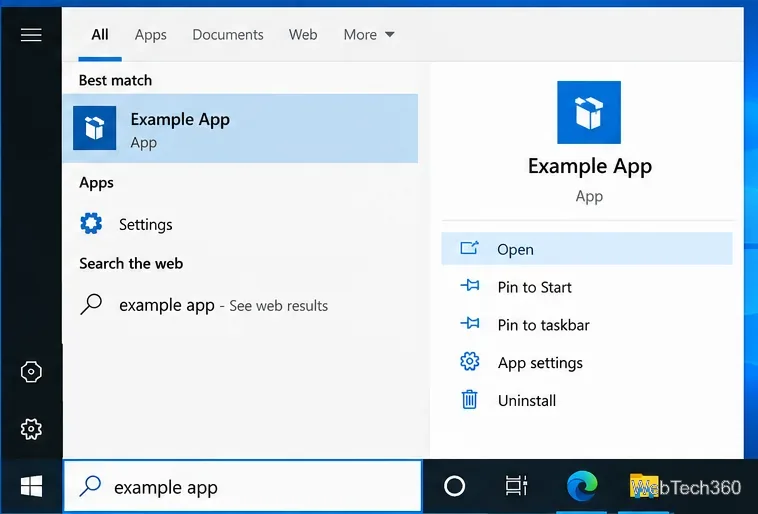Click the gear icon beside App settings
Viewport: 758px width, 514px height.
tap(469, 362)
